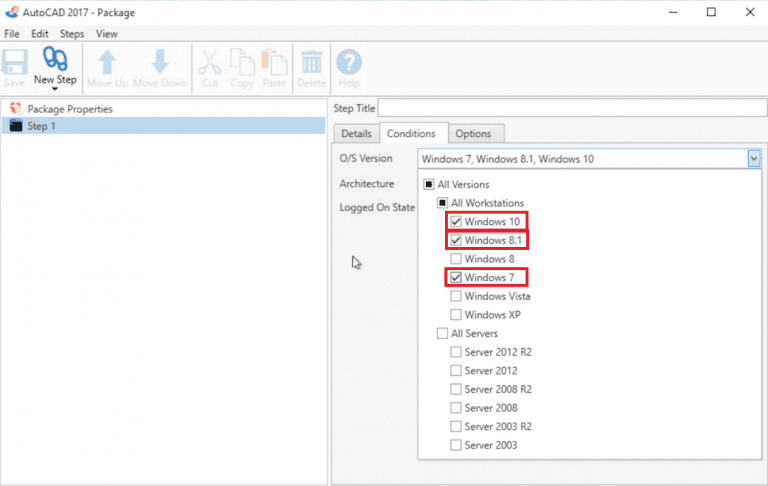The image size is (768, 486).
Task: Check the Windows XP checkbox
Action: [x=456, y=315]
